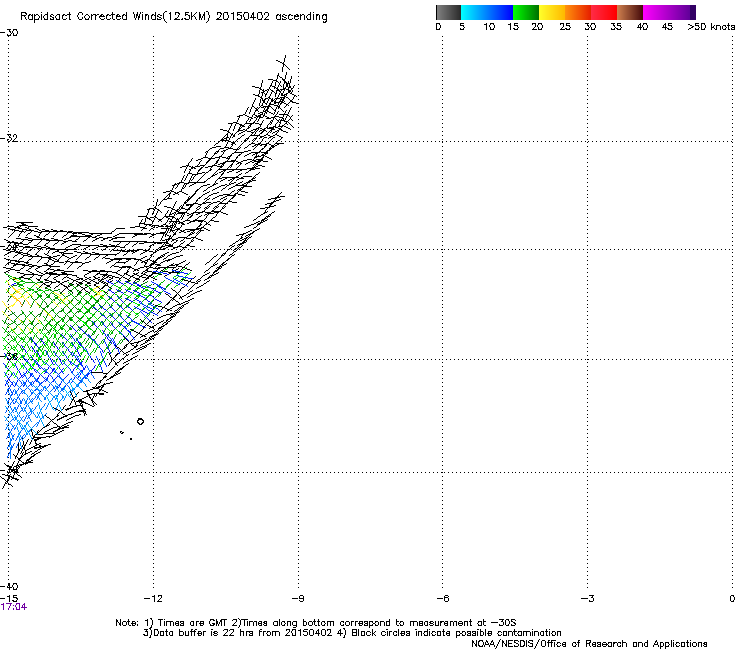This screenshot has height=650, width=740.
Task: Click the '0' longitude axis label
Action: (x=732, y=599)
